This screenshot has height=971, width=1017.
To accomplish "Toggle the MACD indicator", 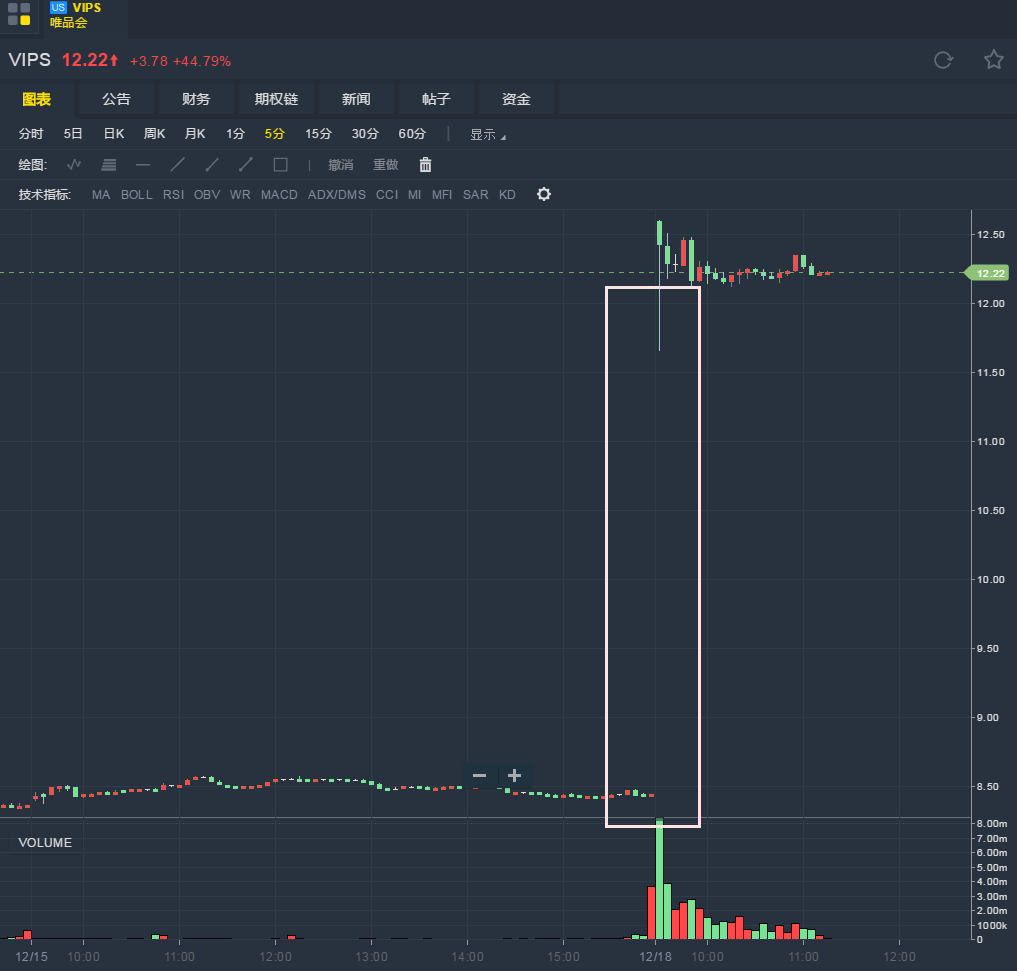I will [279, 195].
